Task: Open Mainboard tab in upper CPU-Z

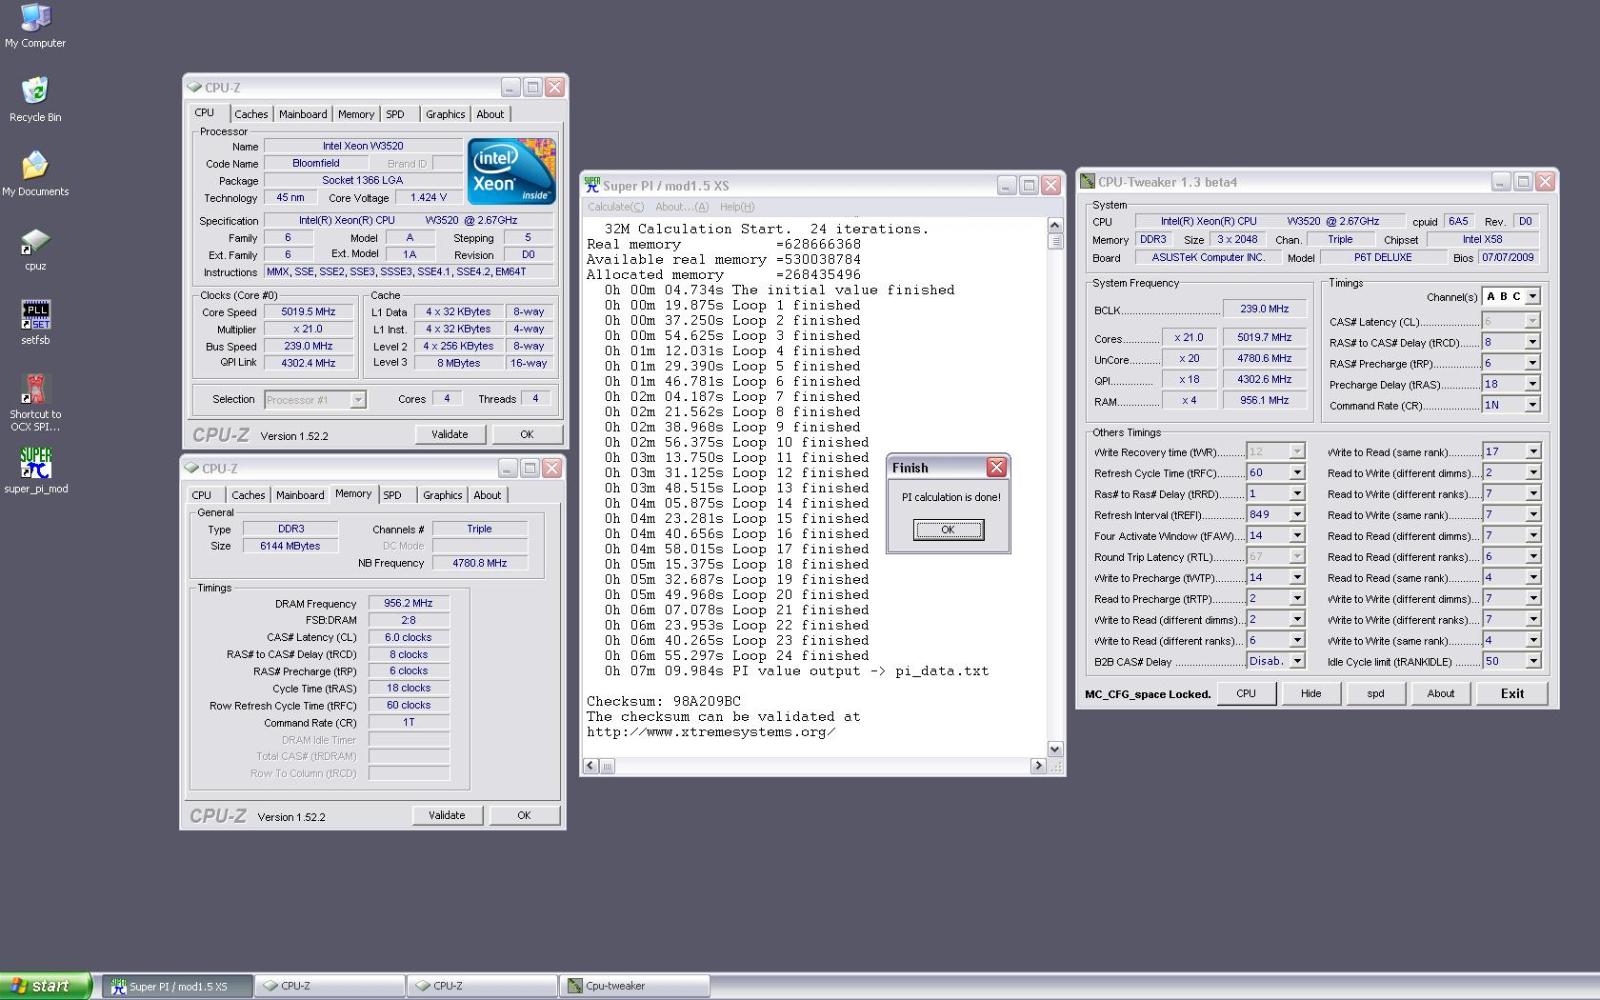Action: pos(303,114)
